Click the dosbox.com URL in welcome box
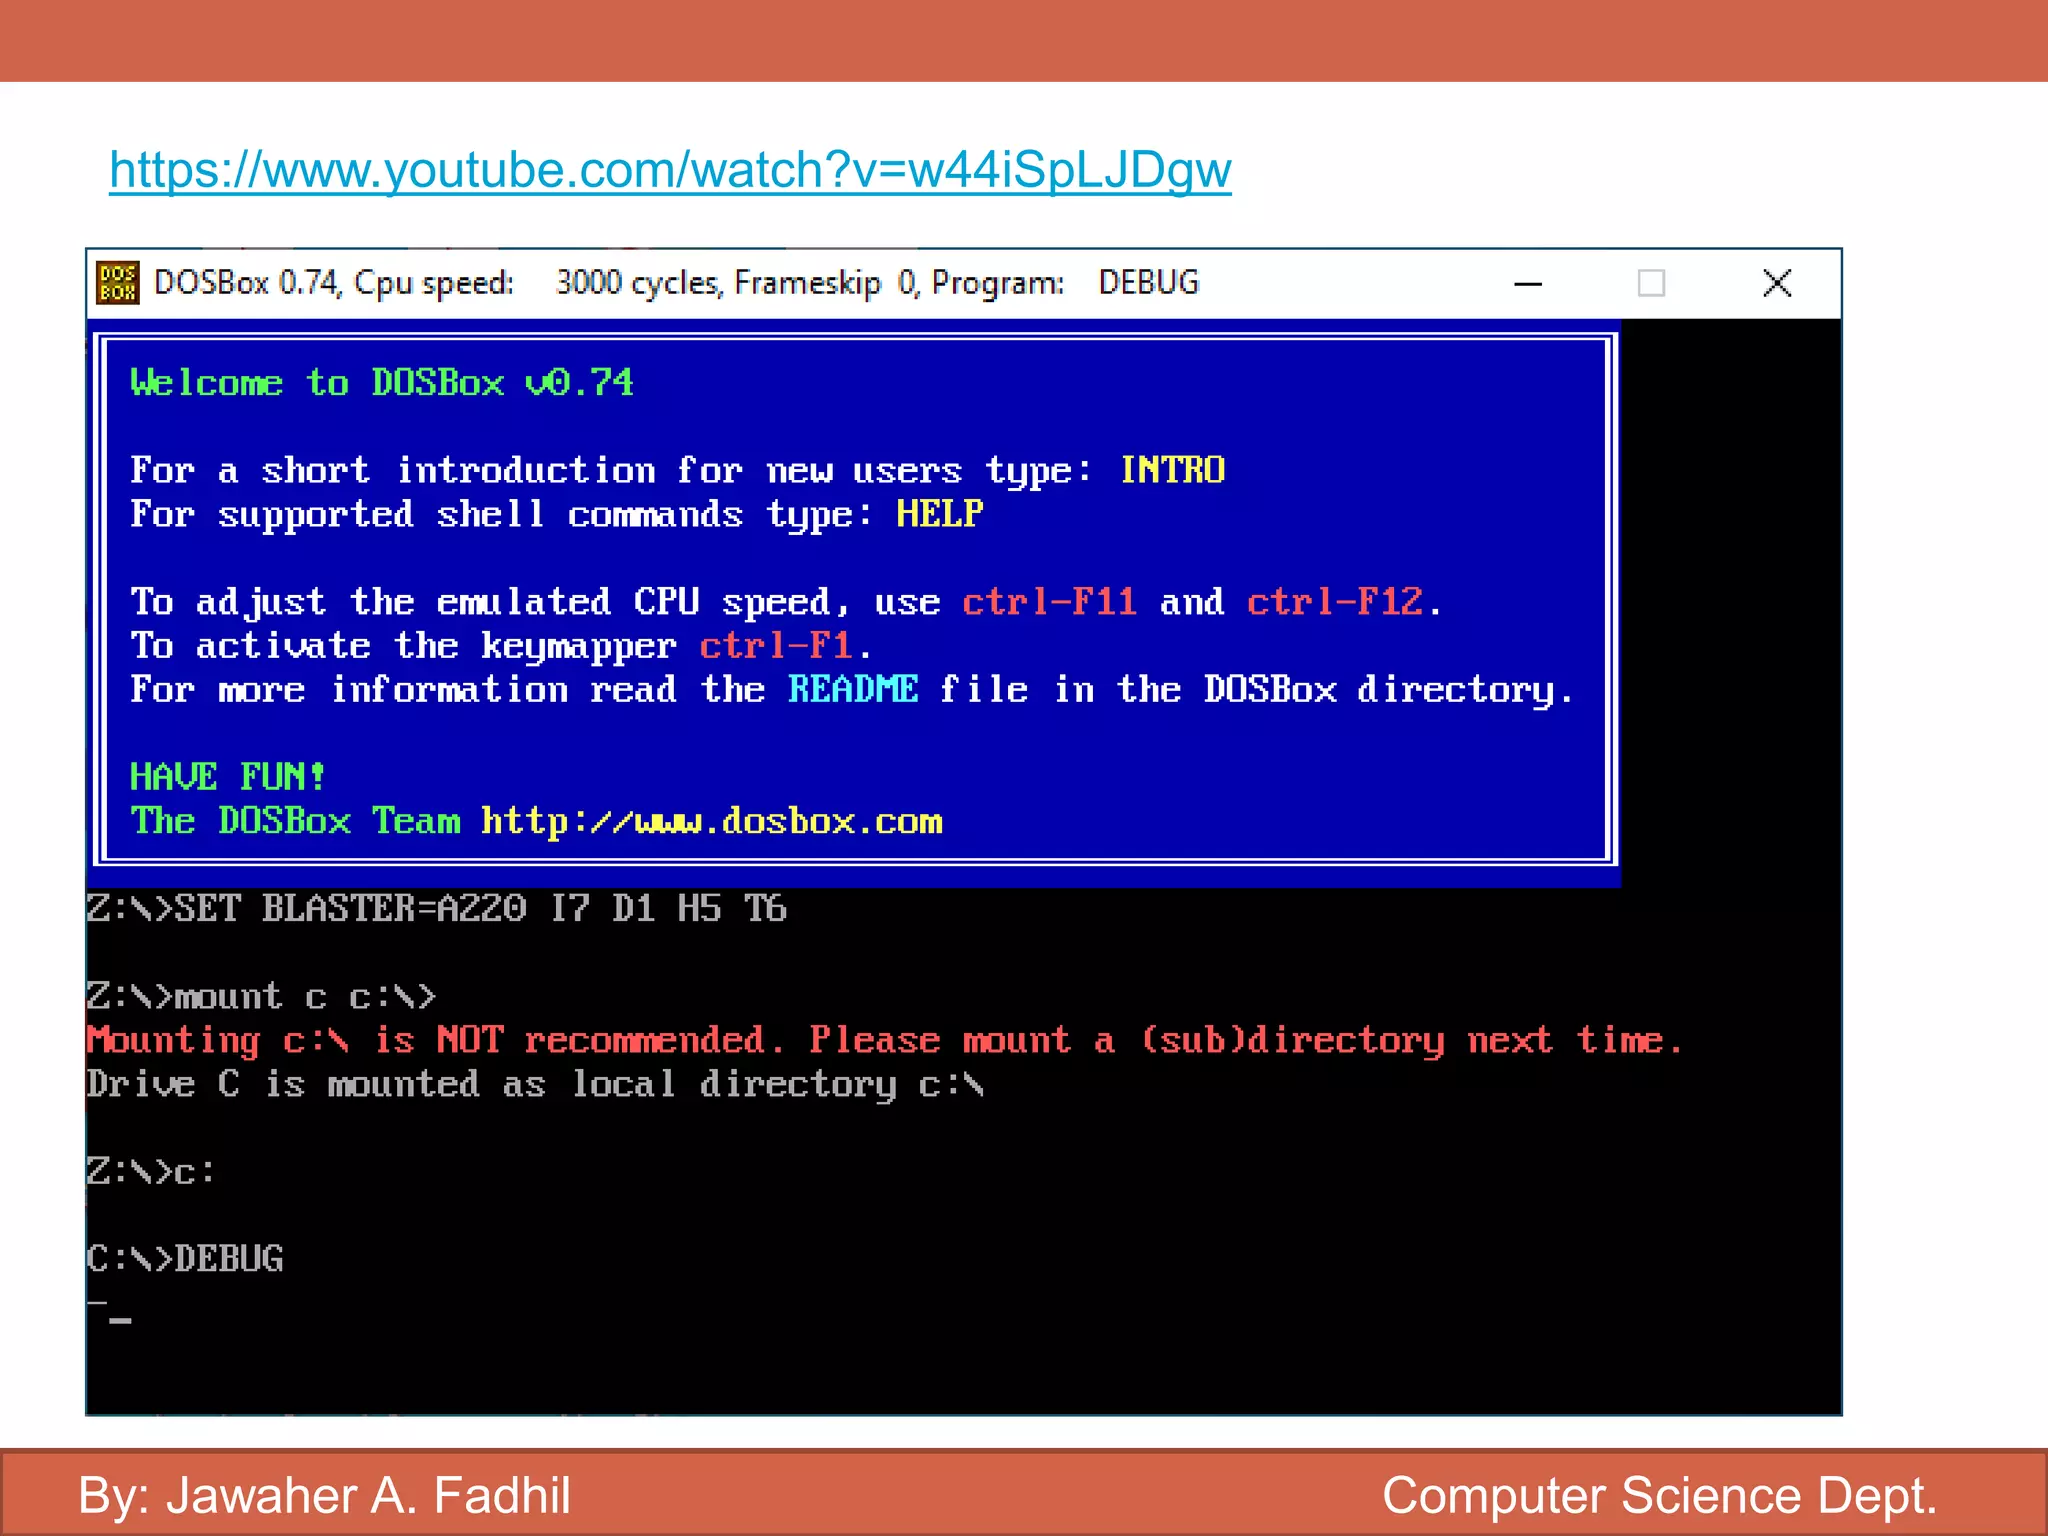The image size is (2048, 1536). click(x=711, y=822)
